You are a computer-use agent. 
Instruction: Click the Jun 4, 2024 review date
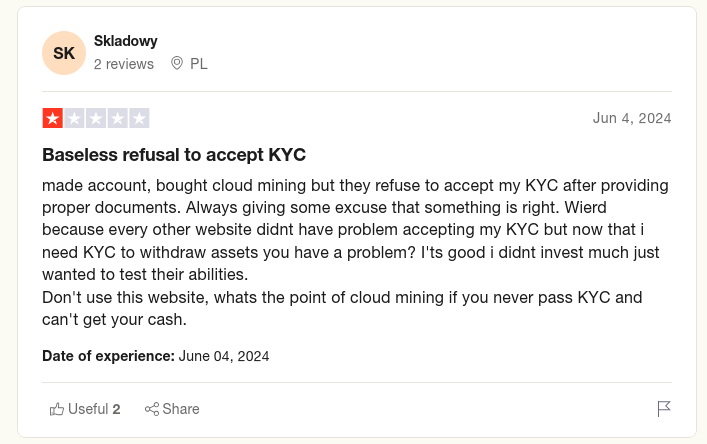(632, 118)
